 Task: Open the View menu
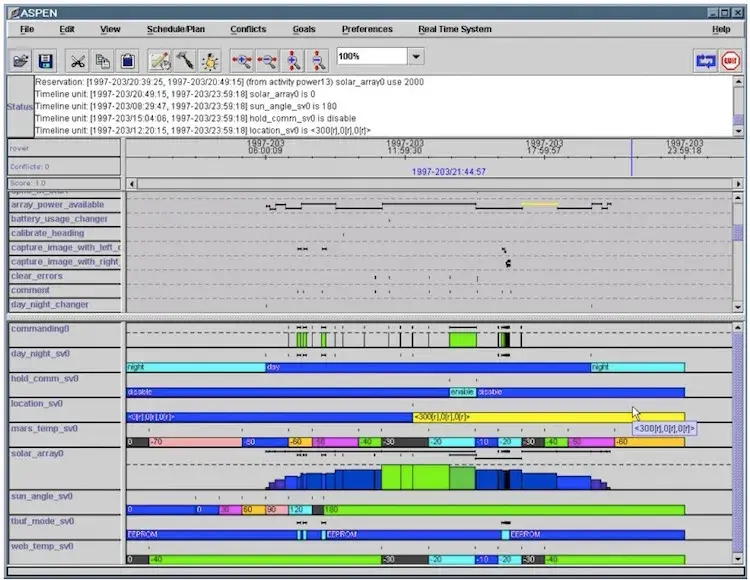tap(110, 29)
